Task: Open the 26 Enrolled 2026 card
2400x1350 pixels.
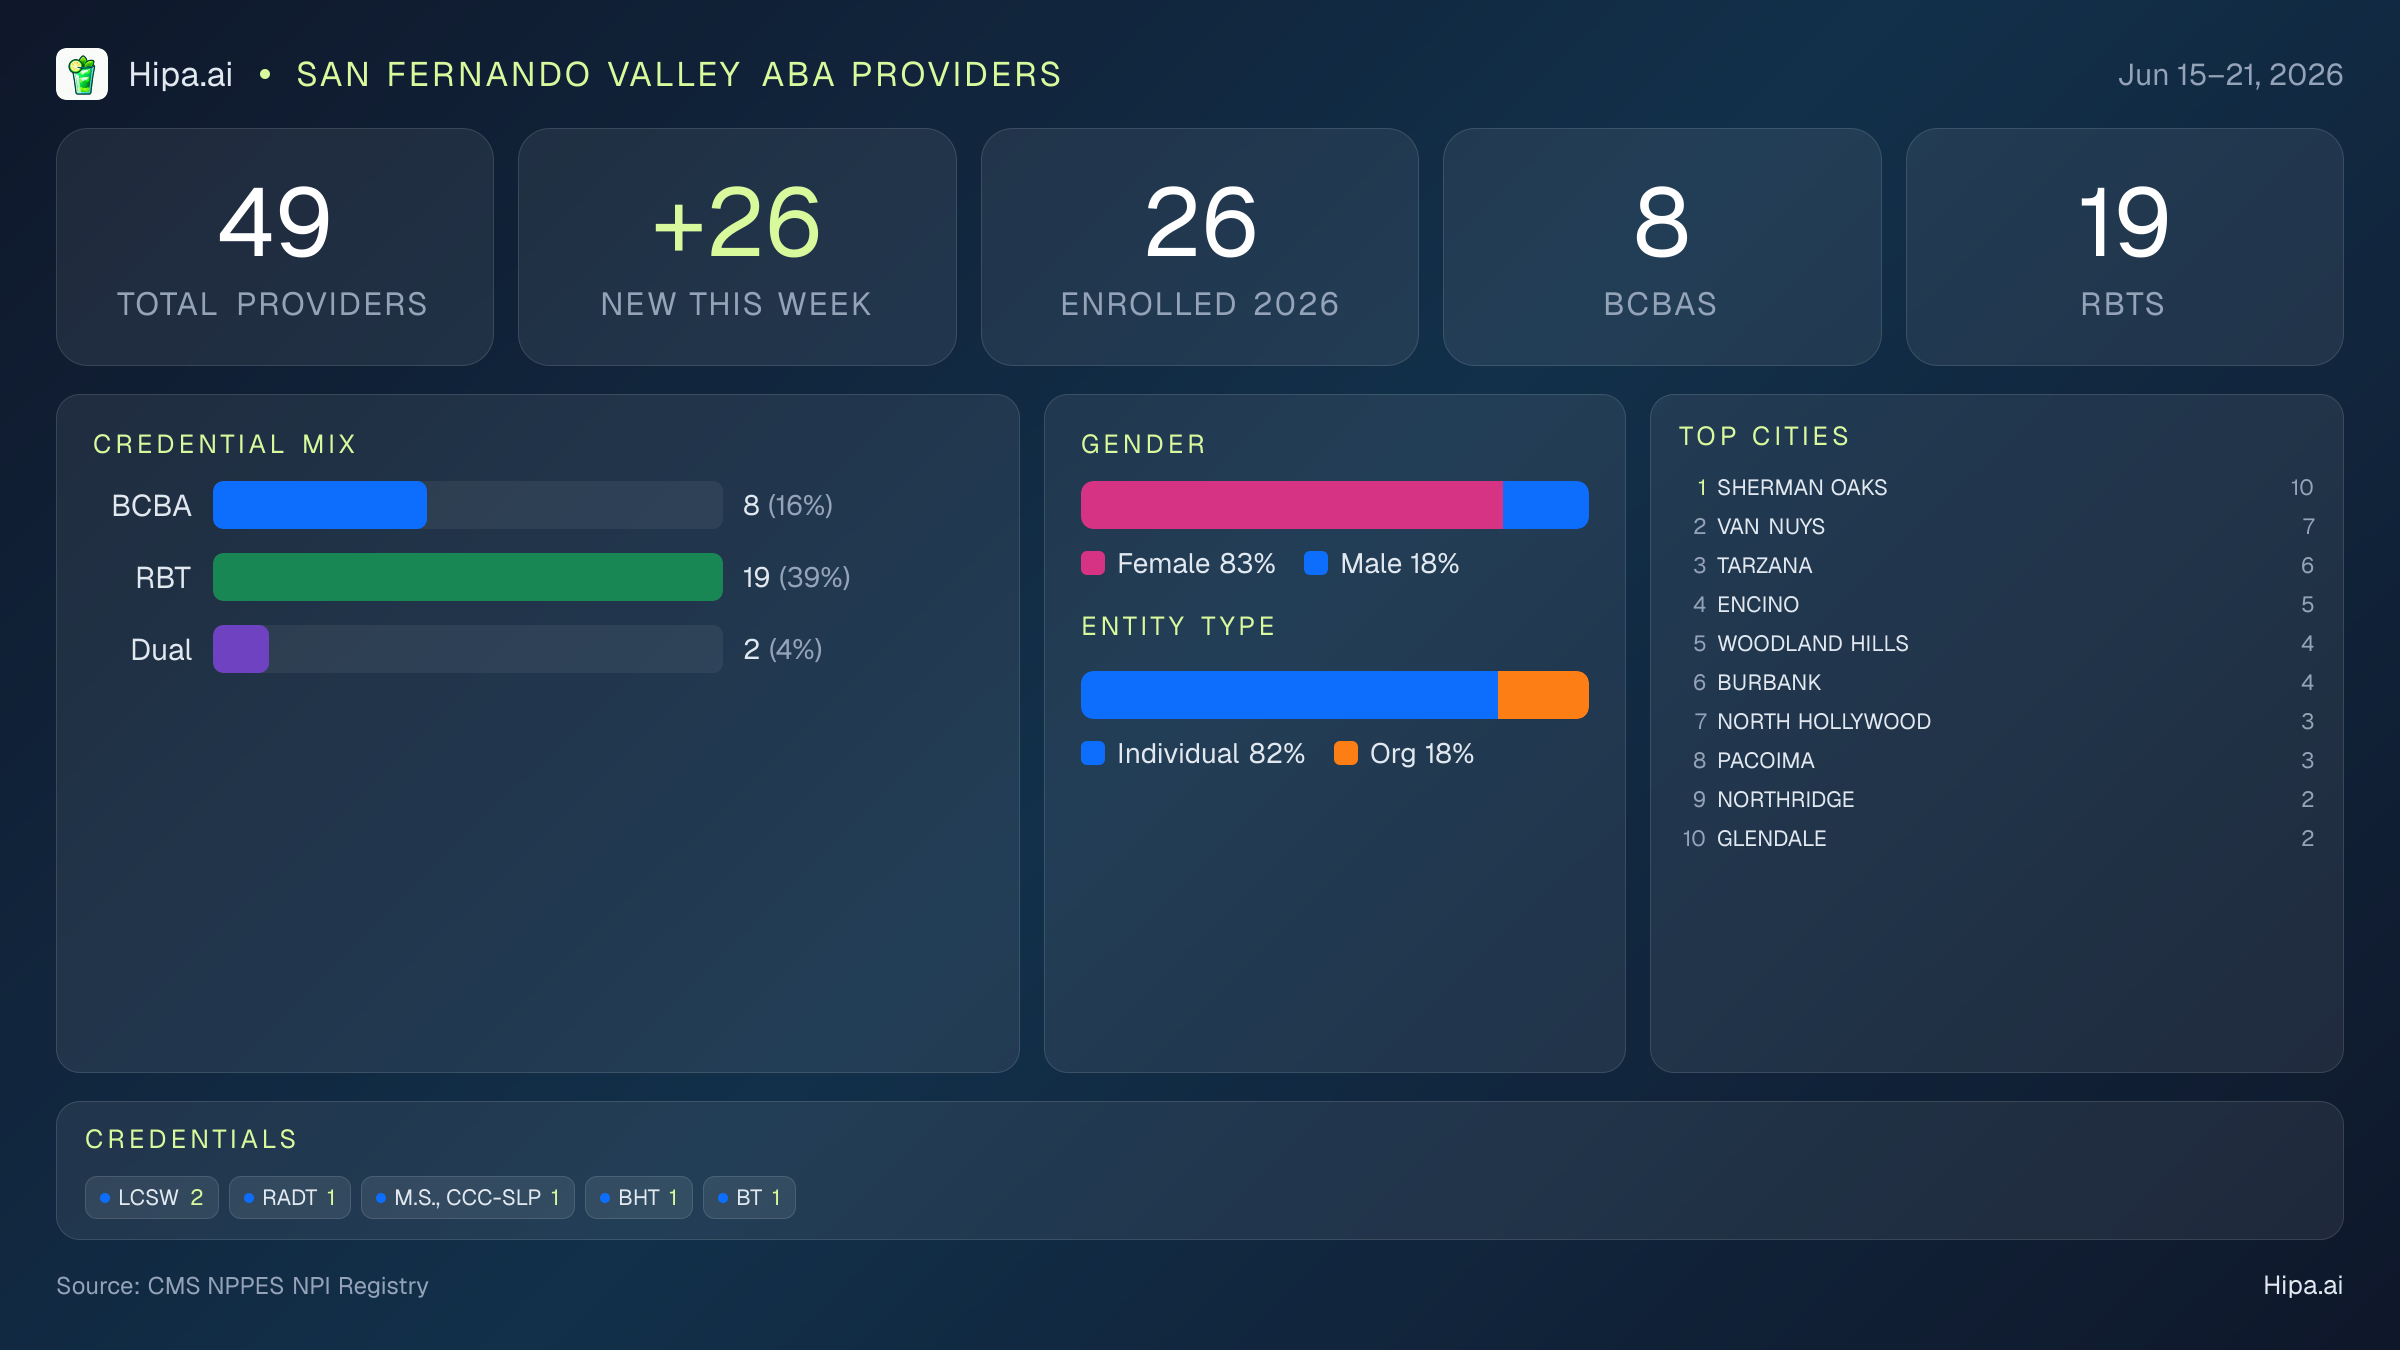Action: point(1200,247)
